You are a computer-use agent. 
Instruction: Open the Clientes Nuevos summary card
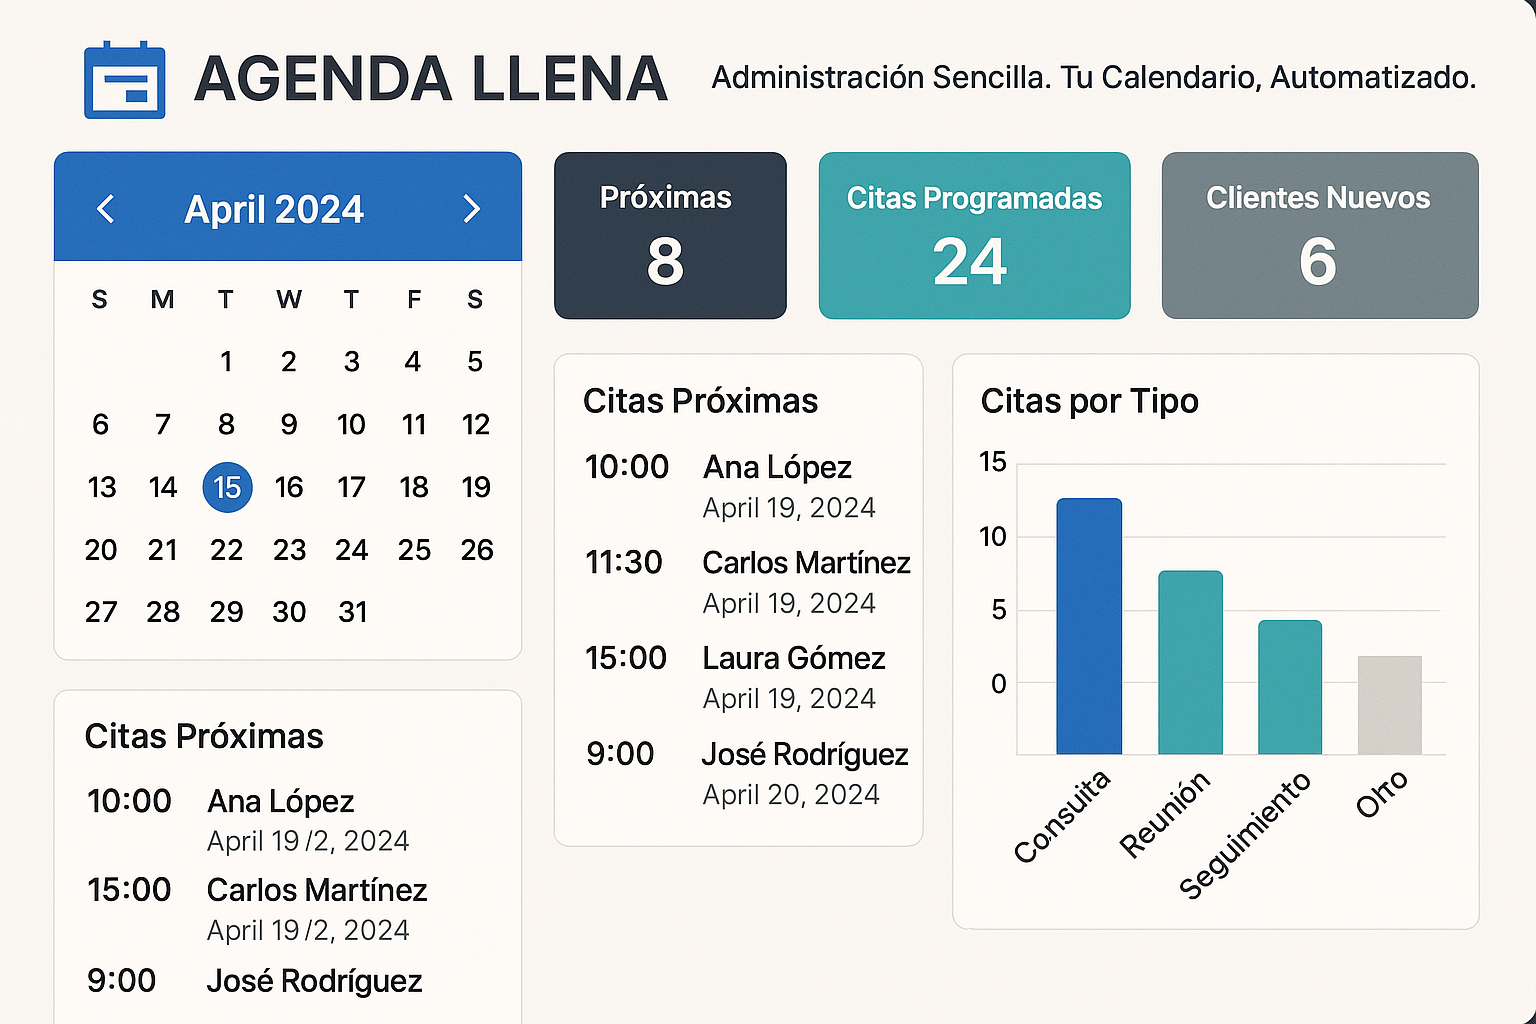point(1319,236)
